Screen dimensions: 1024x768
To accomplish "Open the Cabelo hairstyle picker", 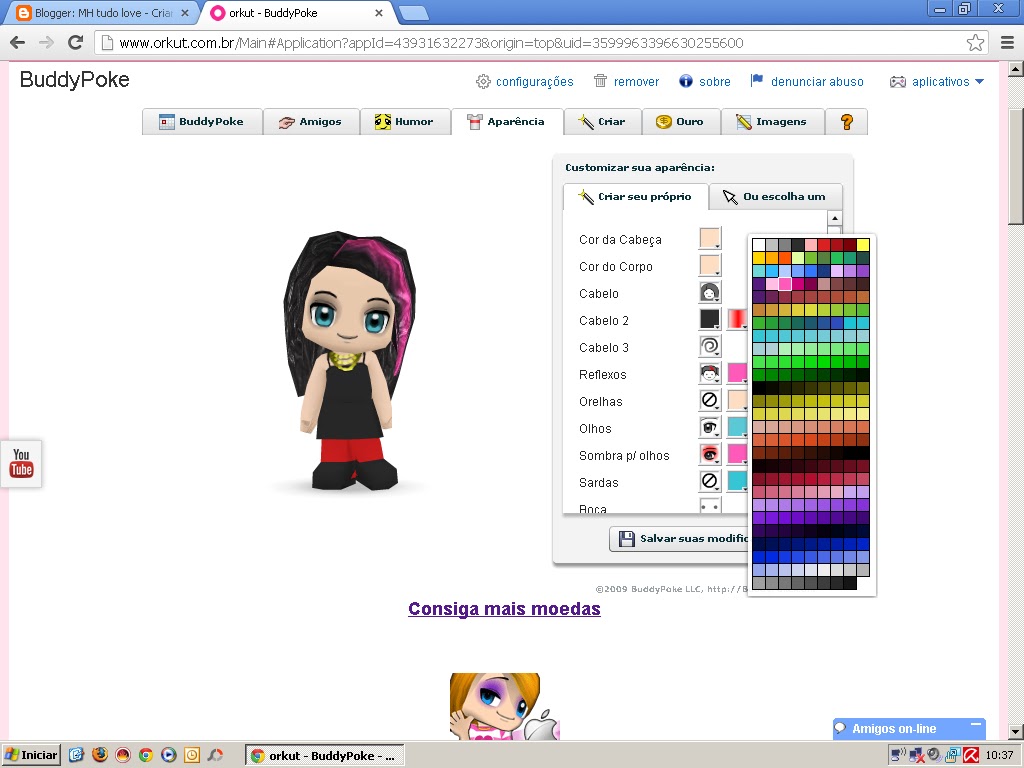I will click(x=710, y=291).
